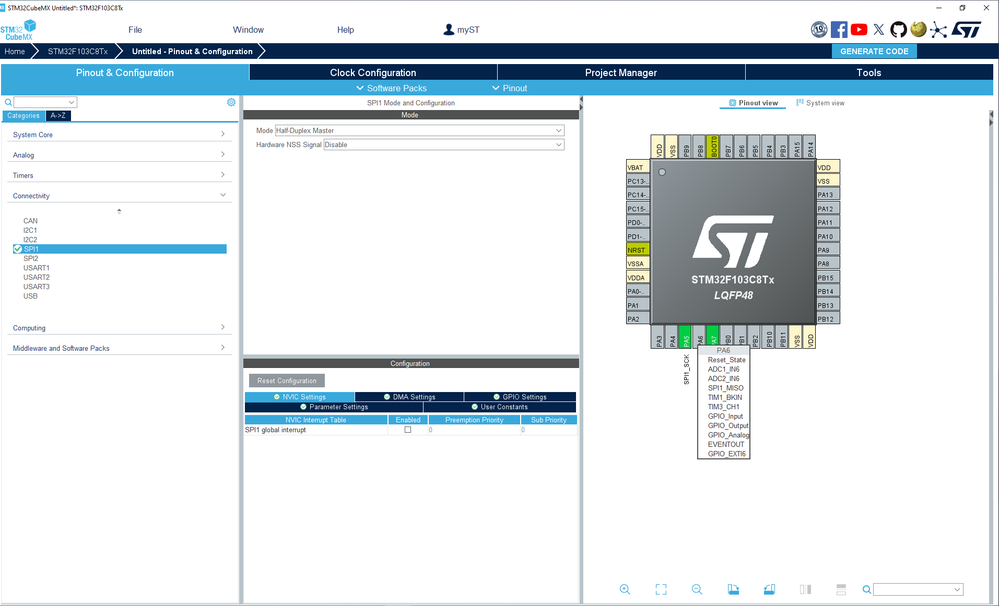The height and width of the screenshot is (606, 999).
Task: Expand the Computing category
Action: click(119, 328)
